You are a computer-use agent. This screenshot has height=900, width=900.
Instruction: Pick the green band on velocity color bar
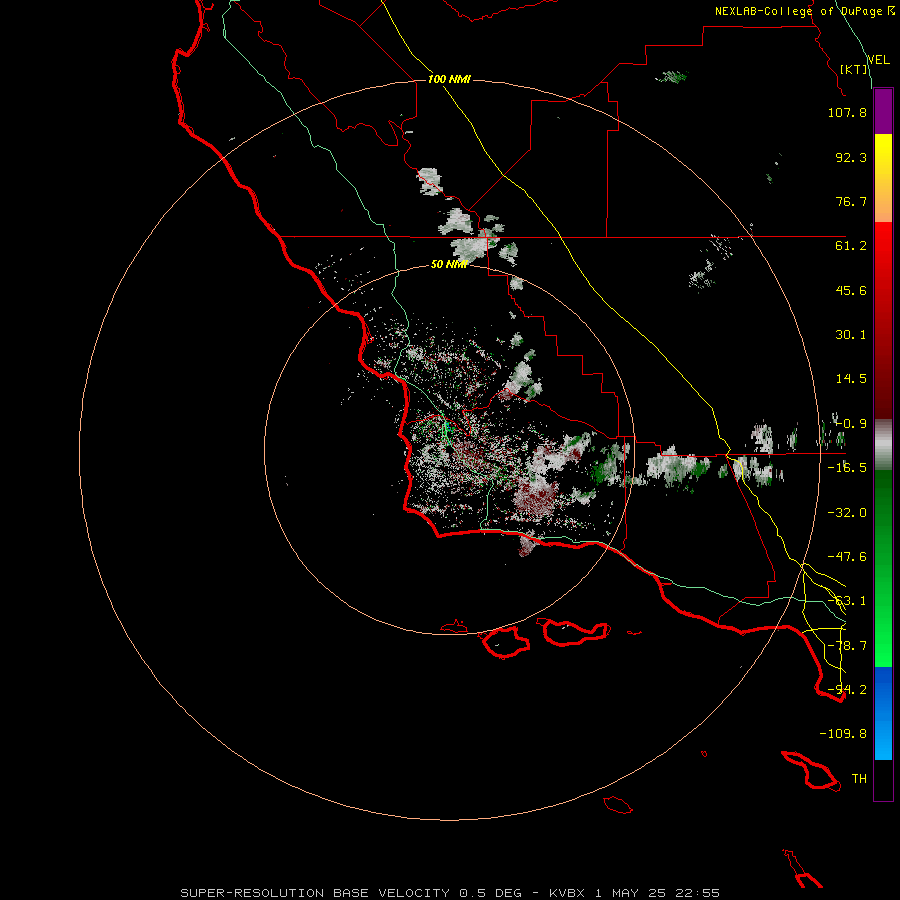[x=883, y=568]
